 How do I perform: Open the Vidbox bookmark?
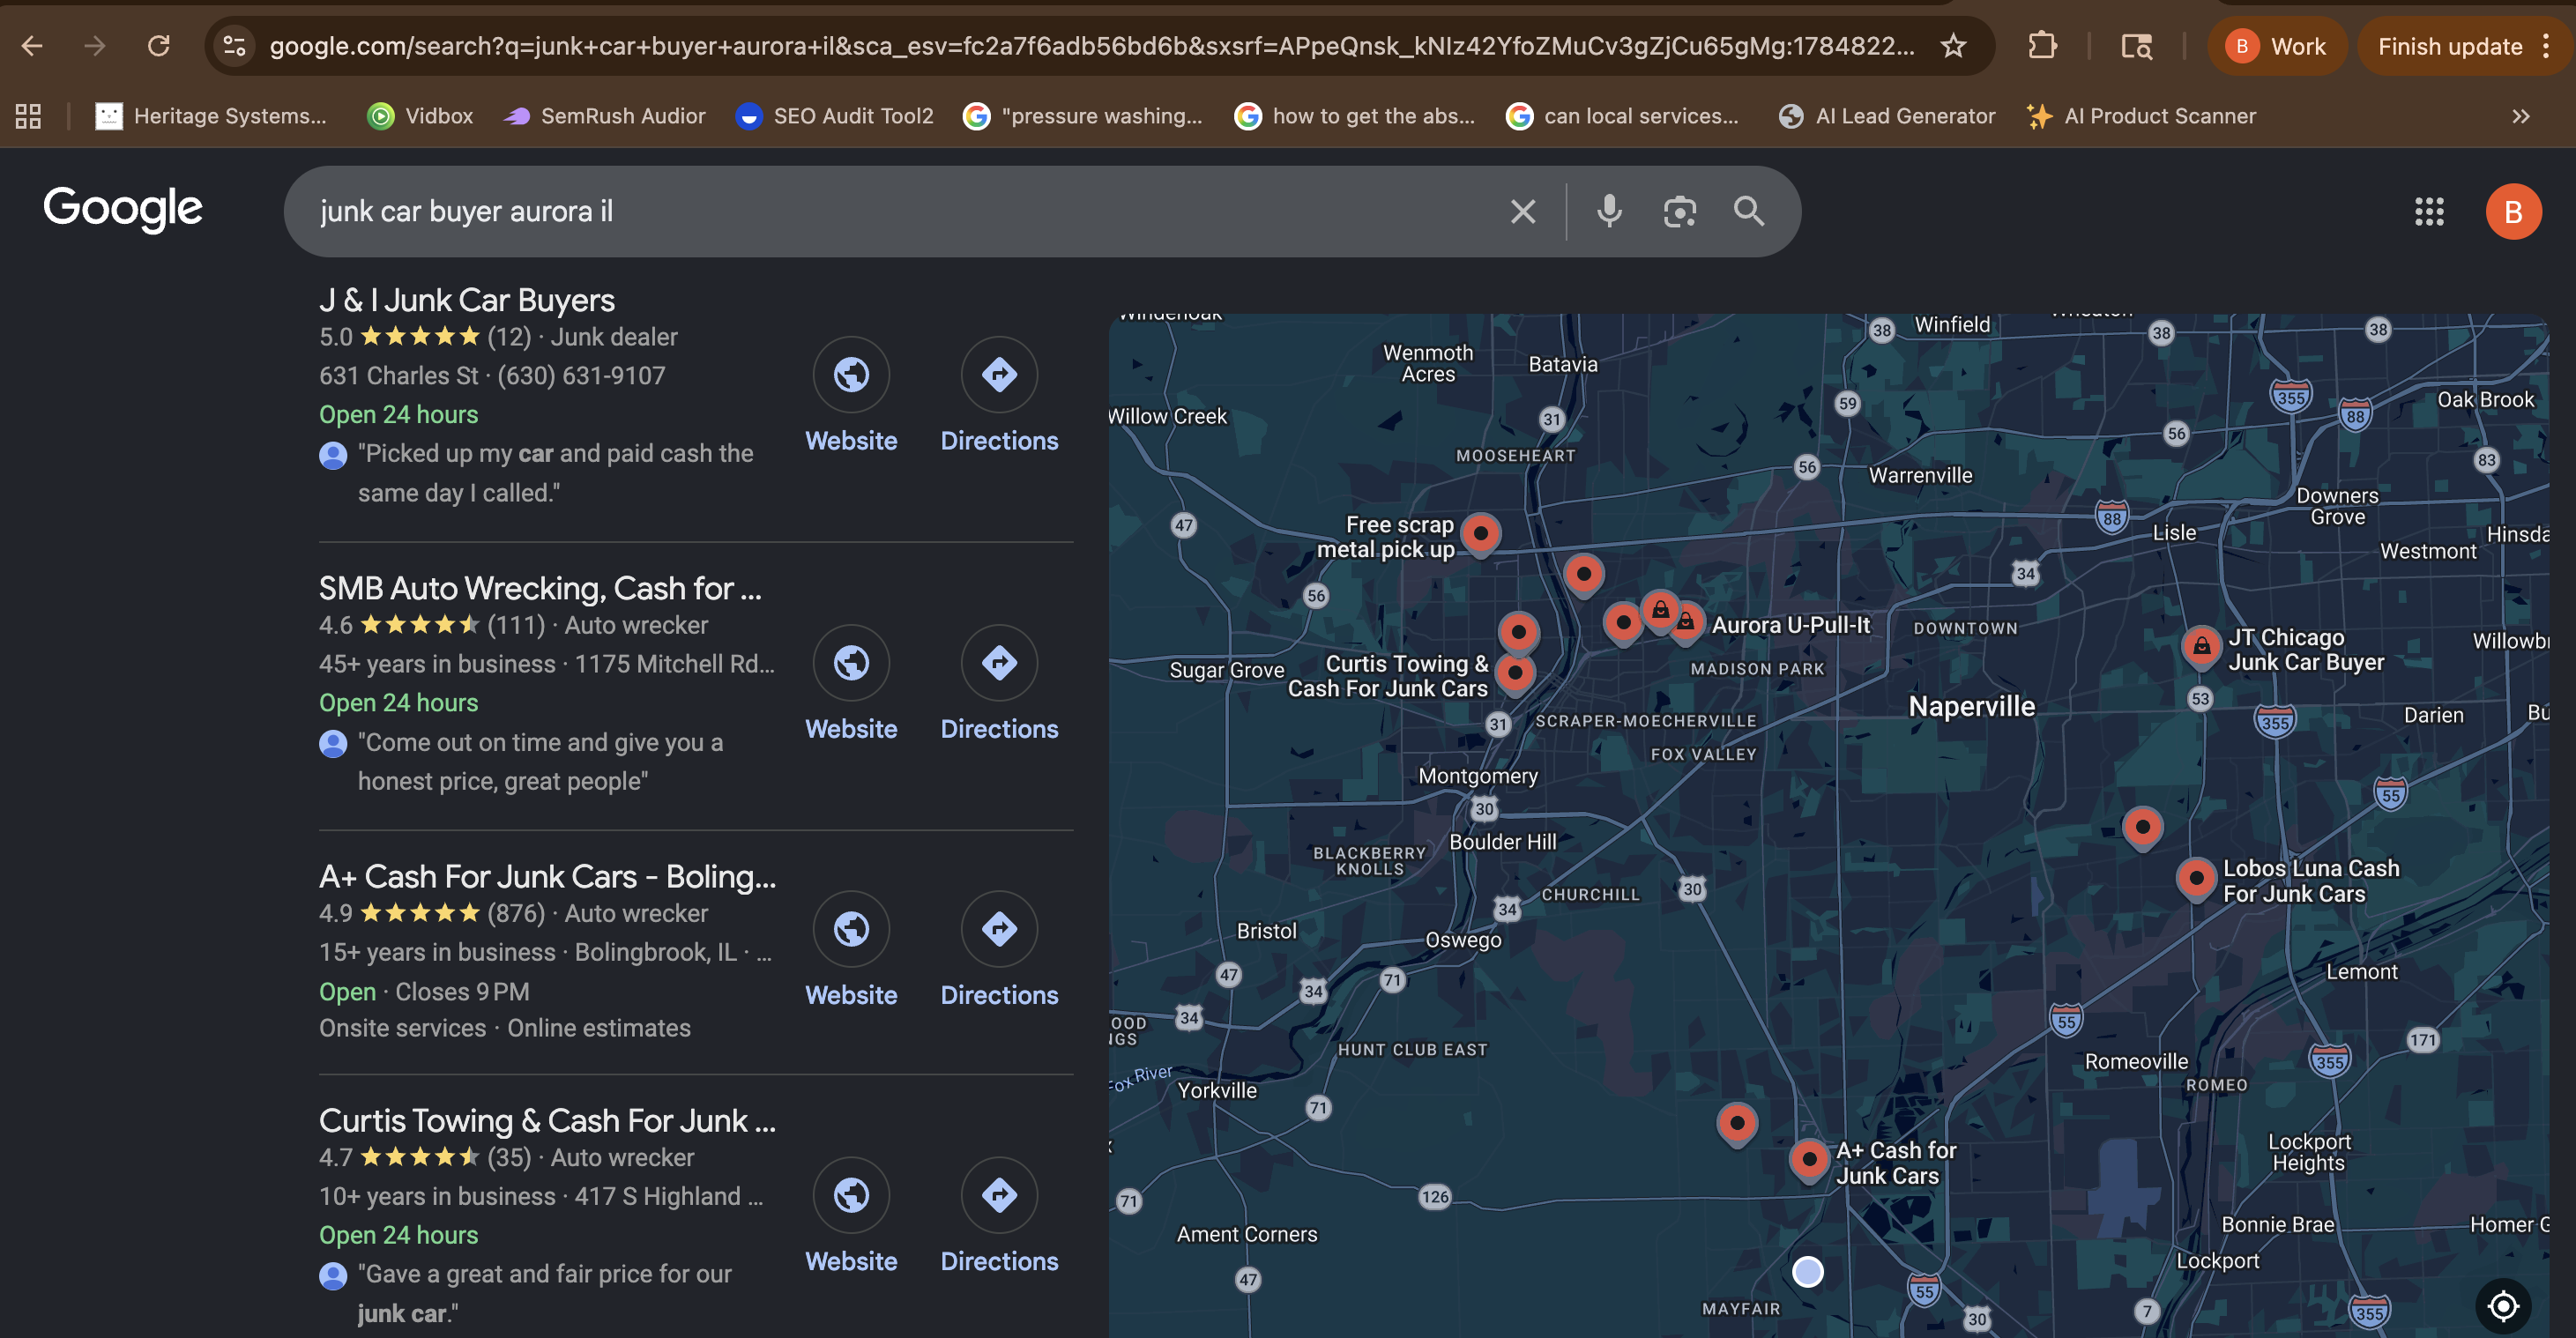pyautogui.click(x=420, y=116)
